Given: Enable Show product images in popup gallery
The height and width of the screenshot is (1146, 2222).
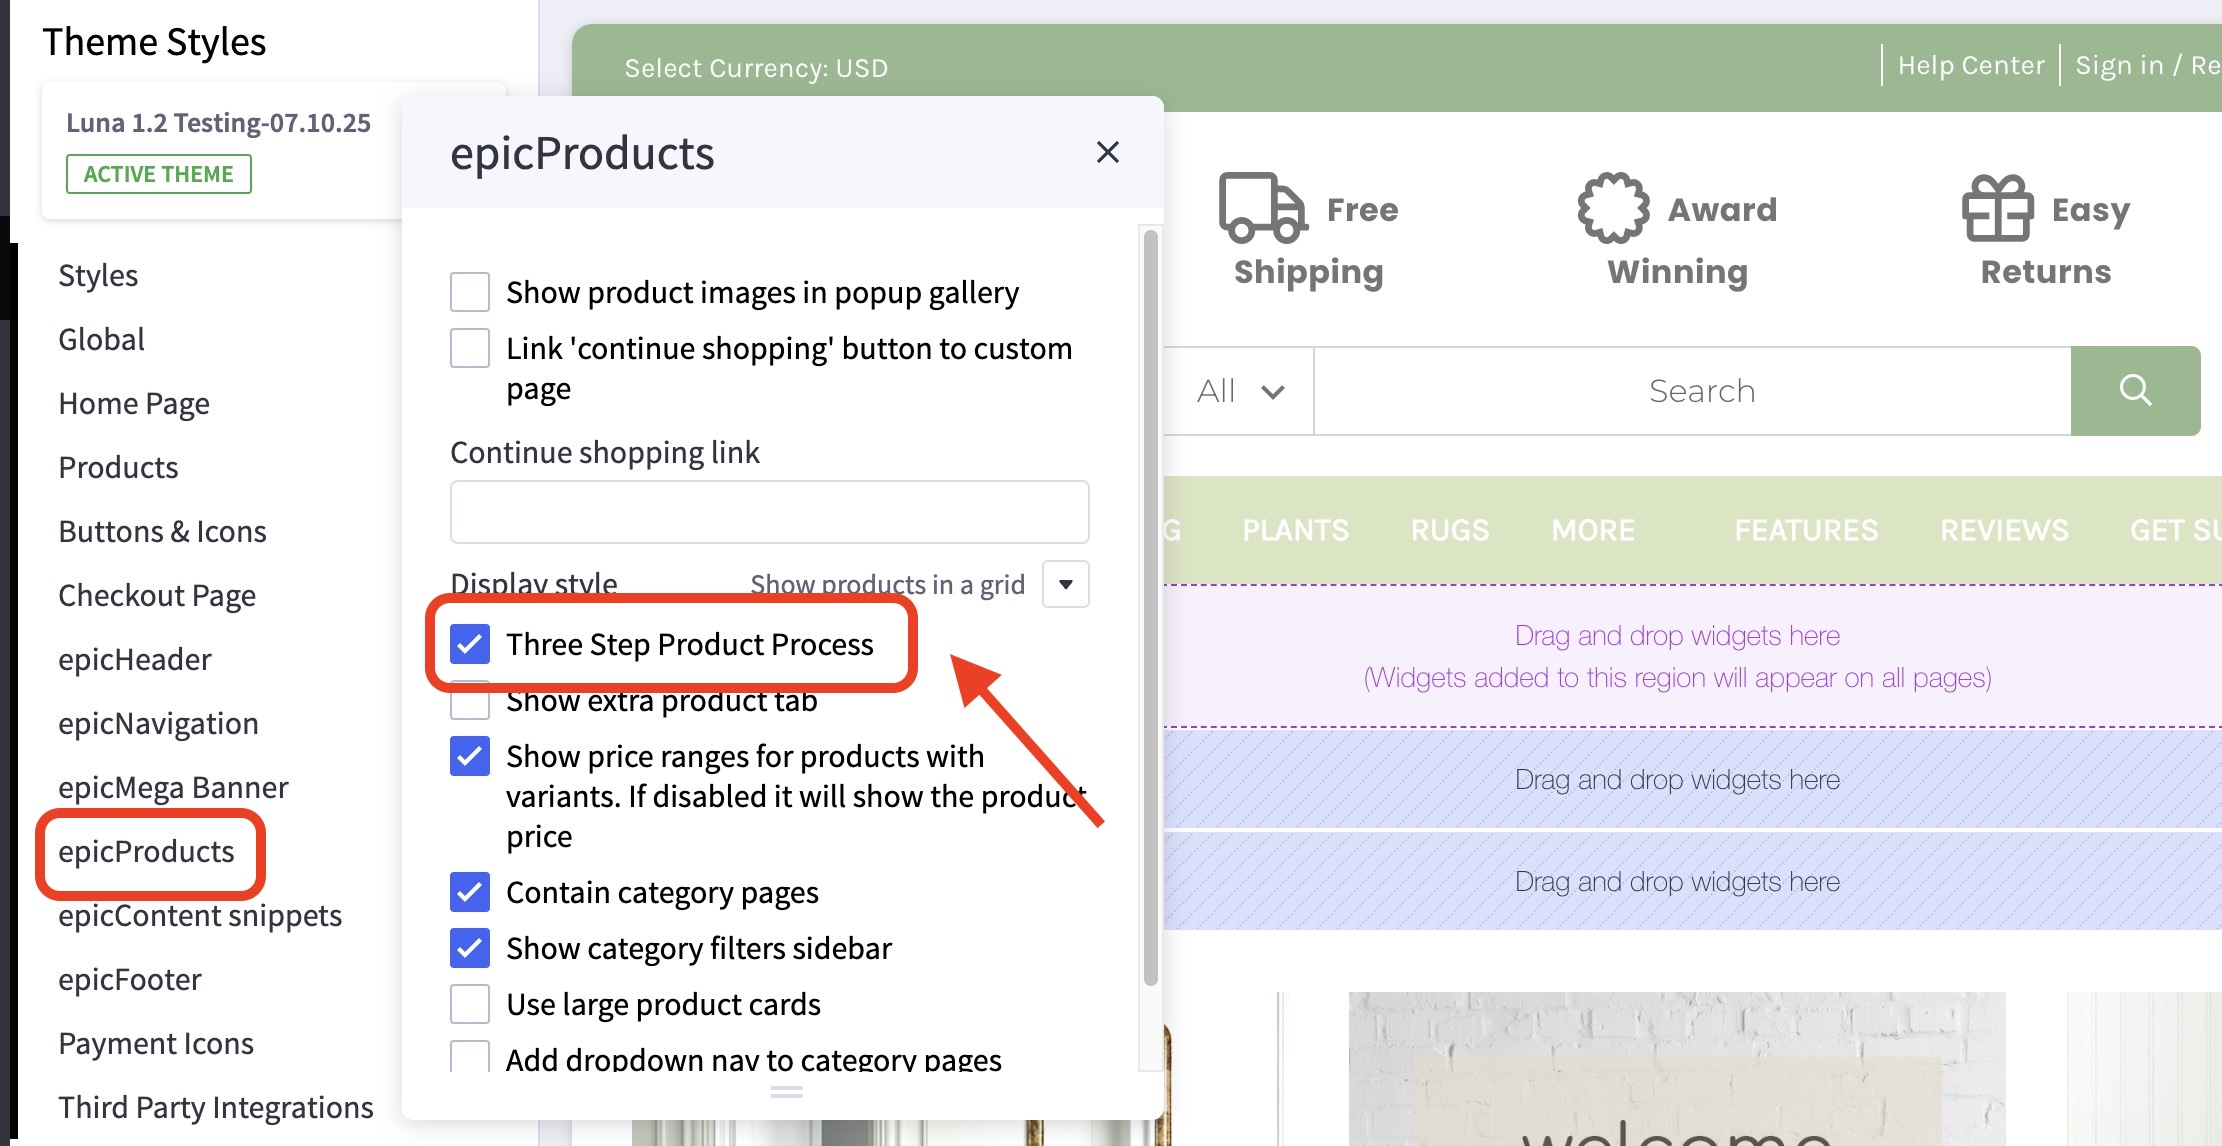Looking at the screenshot, I should tap(469, 291).
